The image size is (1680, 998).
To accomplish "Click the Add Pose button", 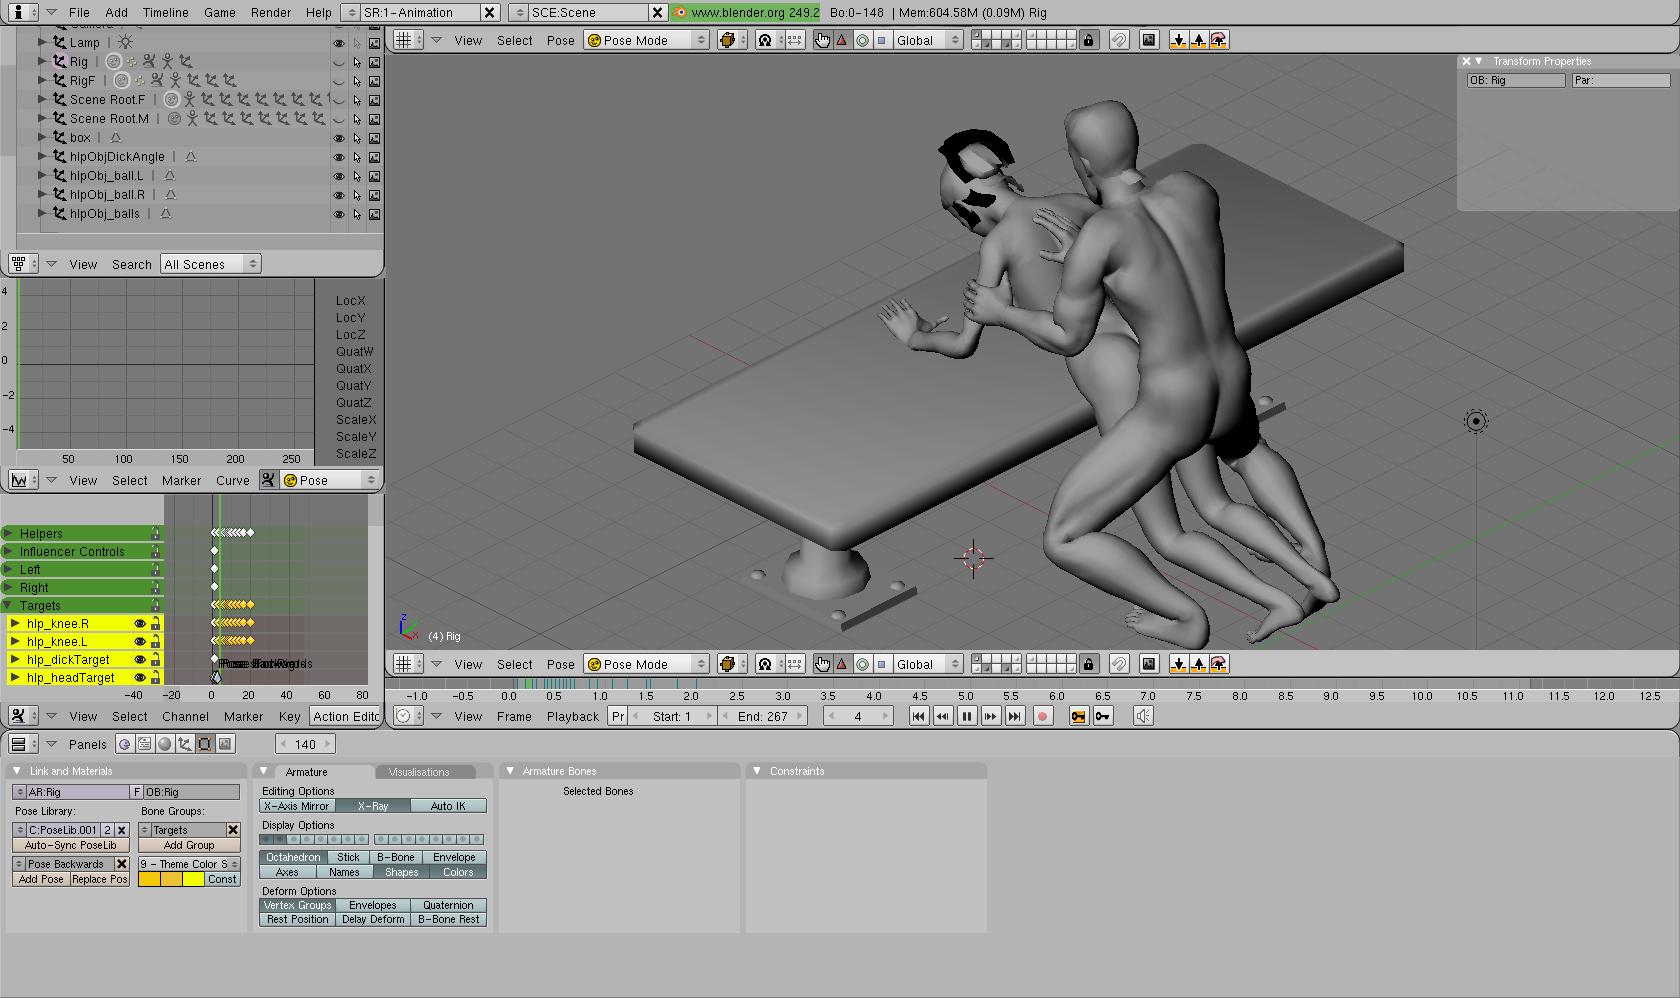I will point(41,879).
